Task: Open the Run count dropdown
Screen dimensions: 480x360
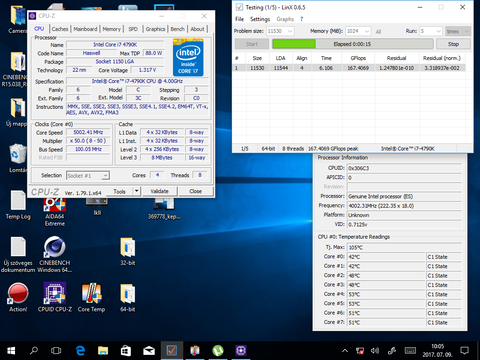Action: (431, 31)
